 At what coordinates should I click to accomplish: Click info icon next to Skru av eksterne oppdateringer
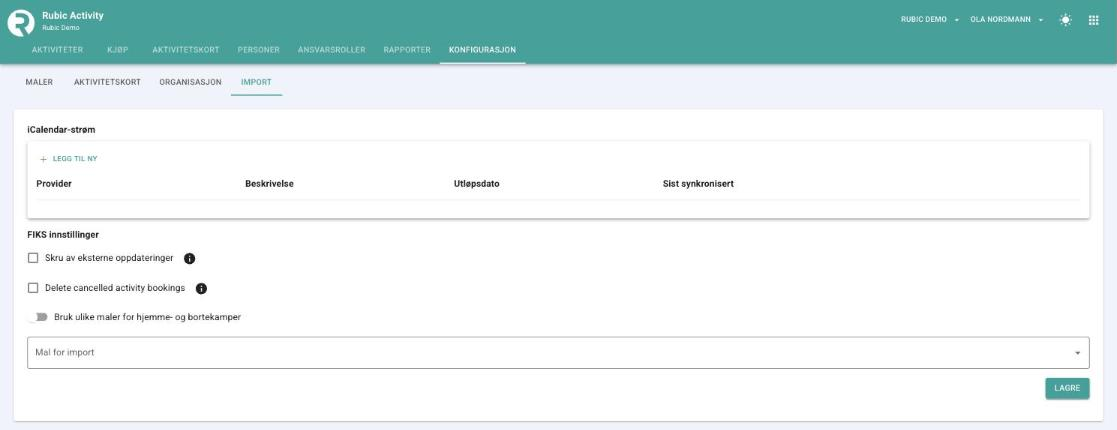189,258
